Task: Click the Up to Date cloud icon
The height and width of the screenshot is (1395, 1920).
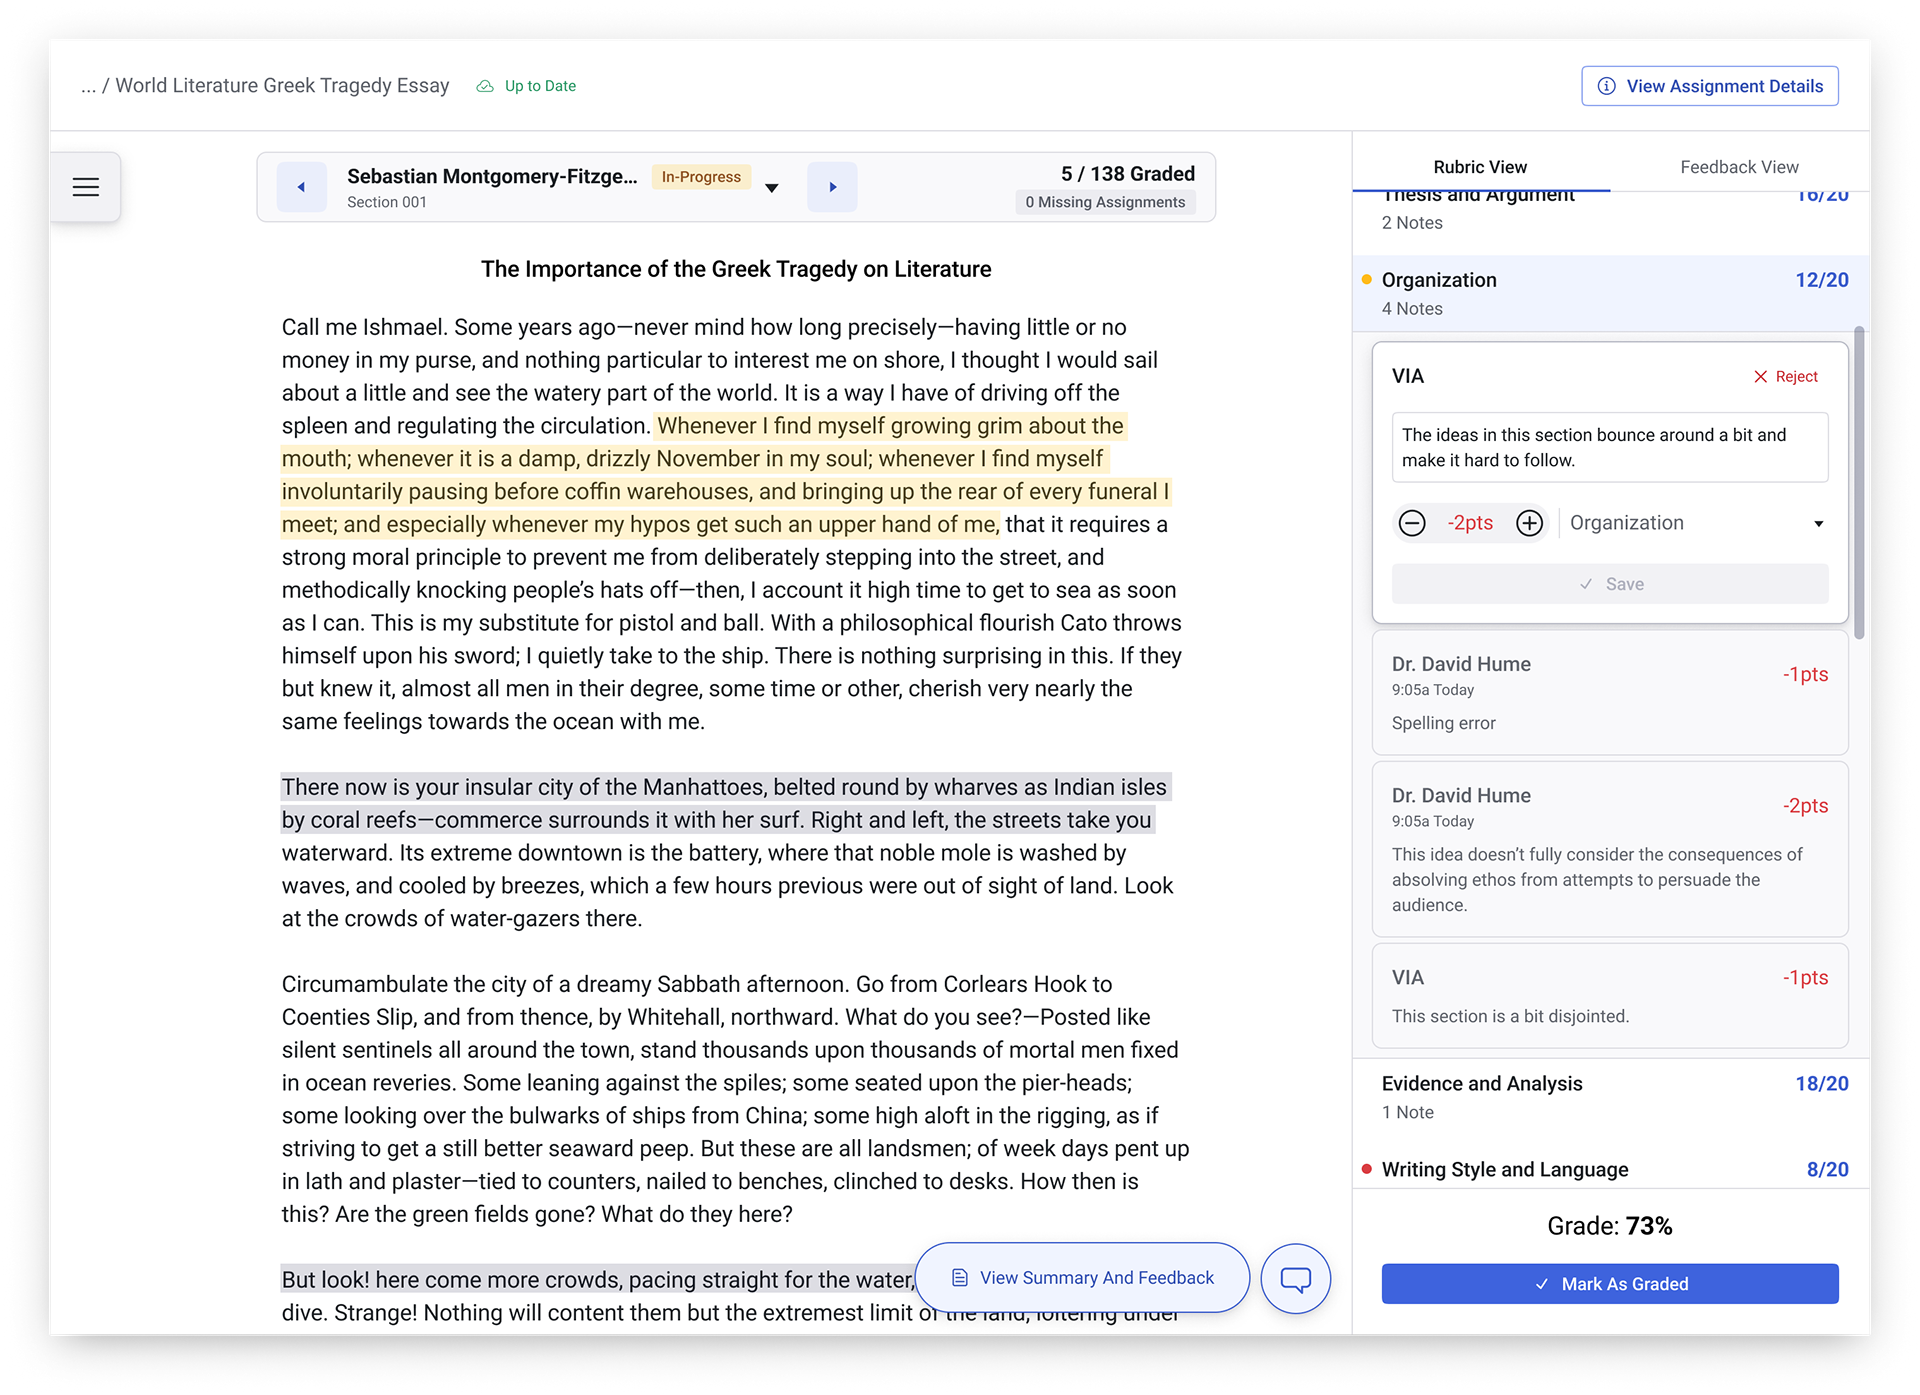Action: (485, 86)
